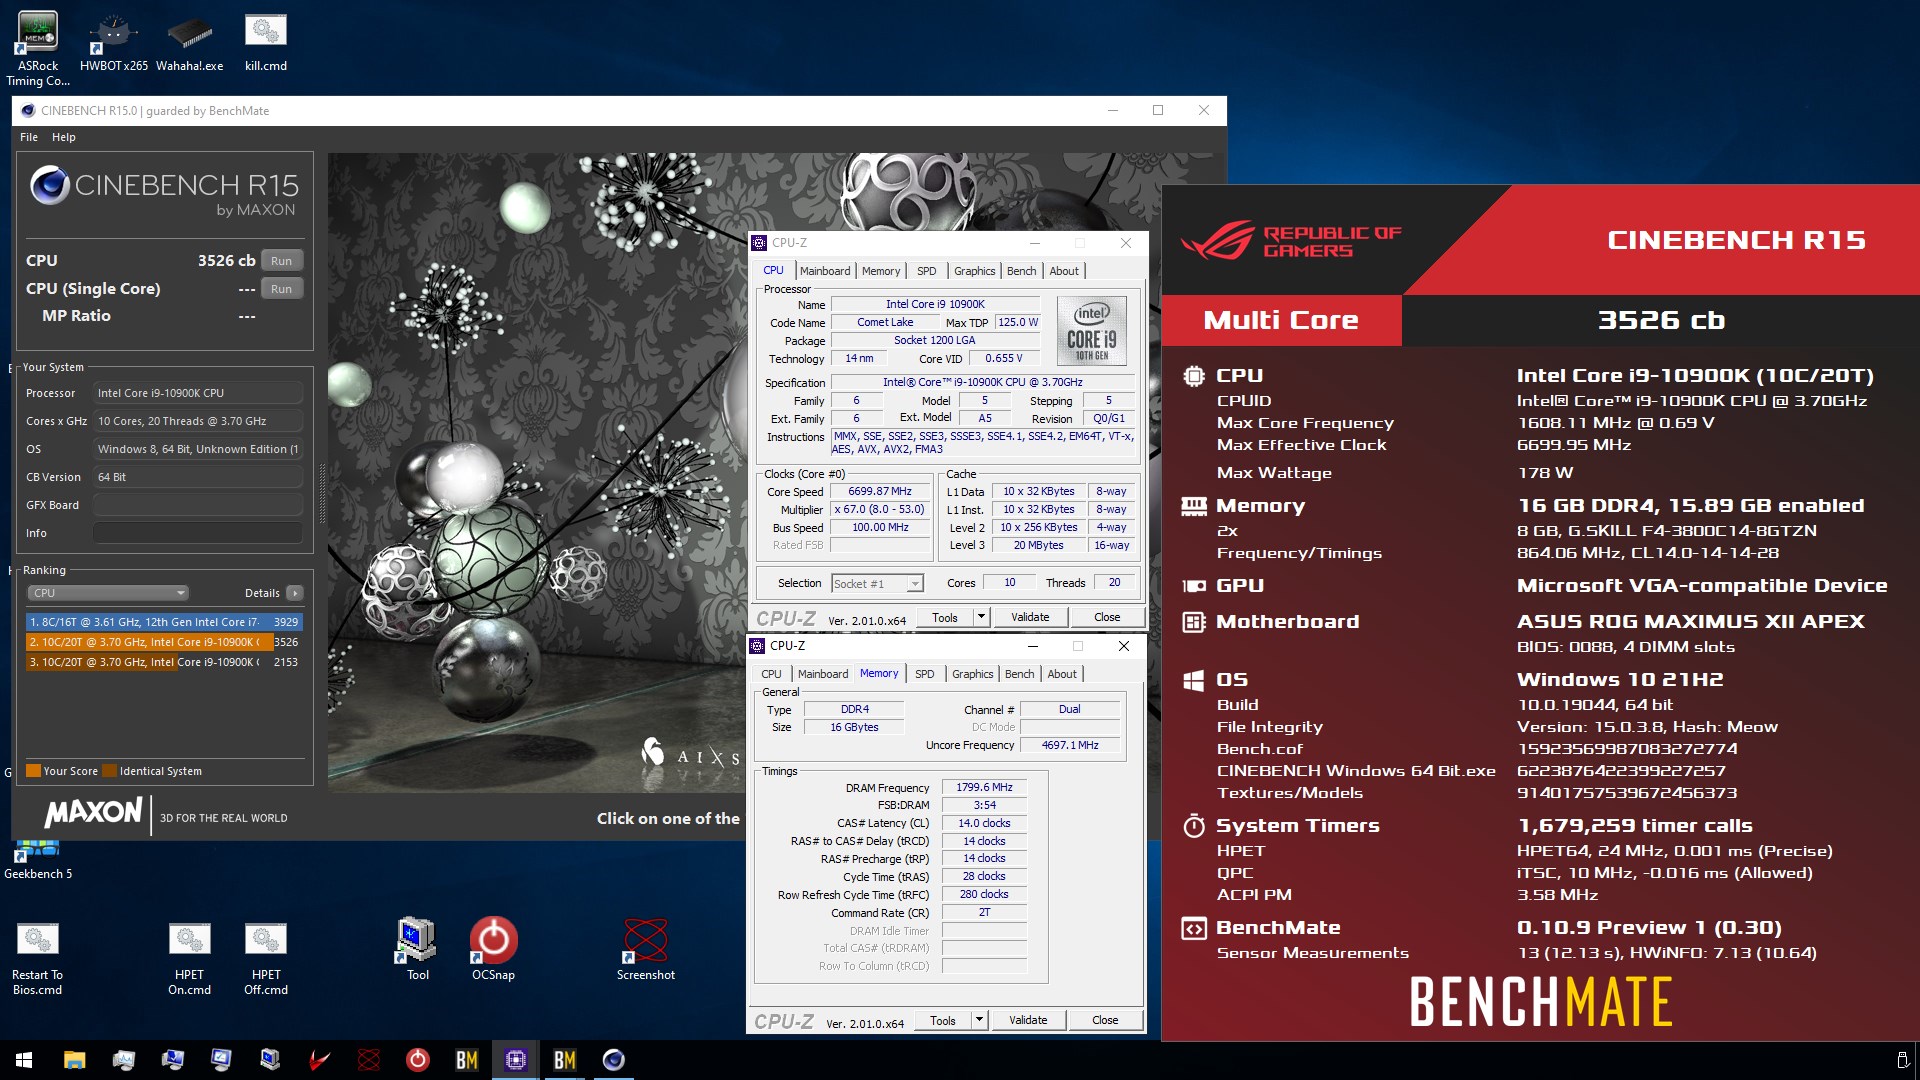Switch to Mainboard tab in upper CPU-Z window
The width and height of the screenshot is (1920, 1080).
tap(825, 271)
